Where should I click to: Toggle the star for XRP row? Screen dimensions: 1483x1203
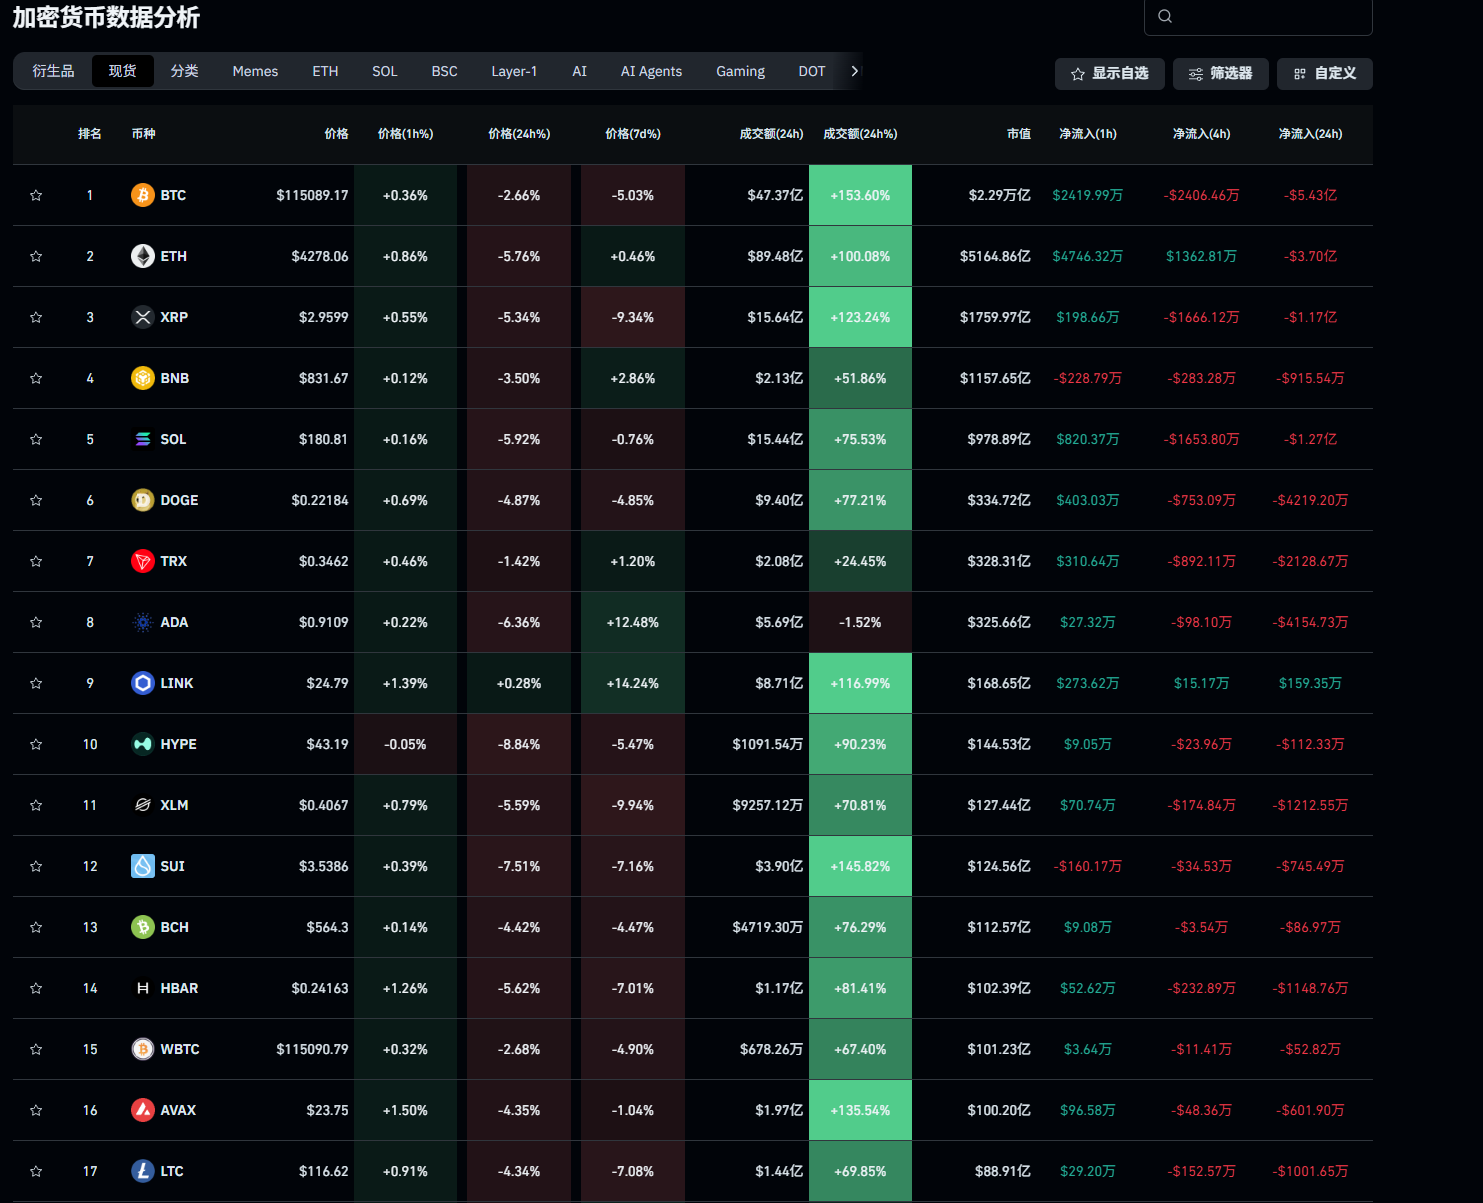click(x=36, y=317)
